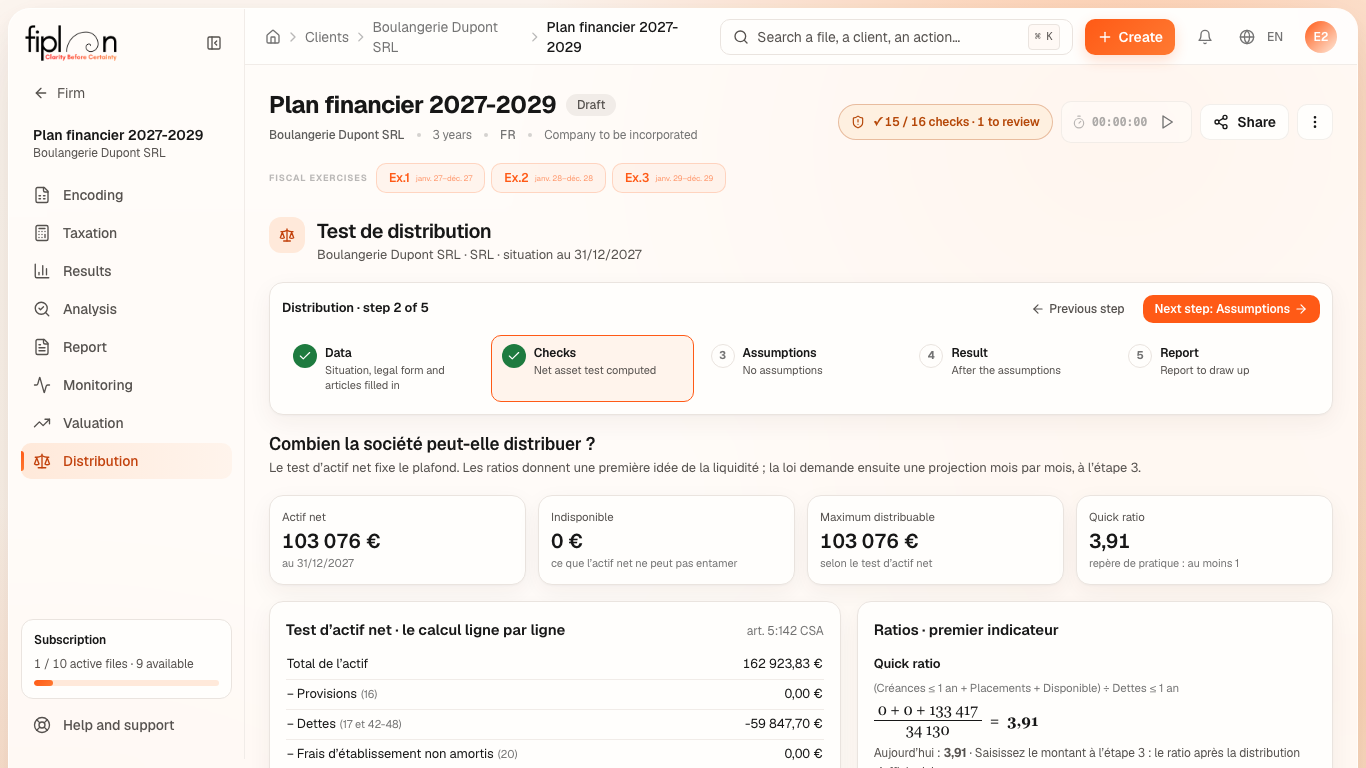Viewport: 1366px width, 768px height.
Task: Go to Analysis in the sidebar
Action: click(126, 309)
